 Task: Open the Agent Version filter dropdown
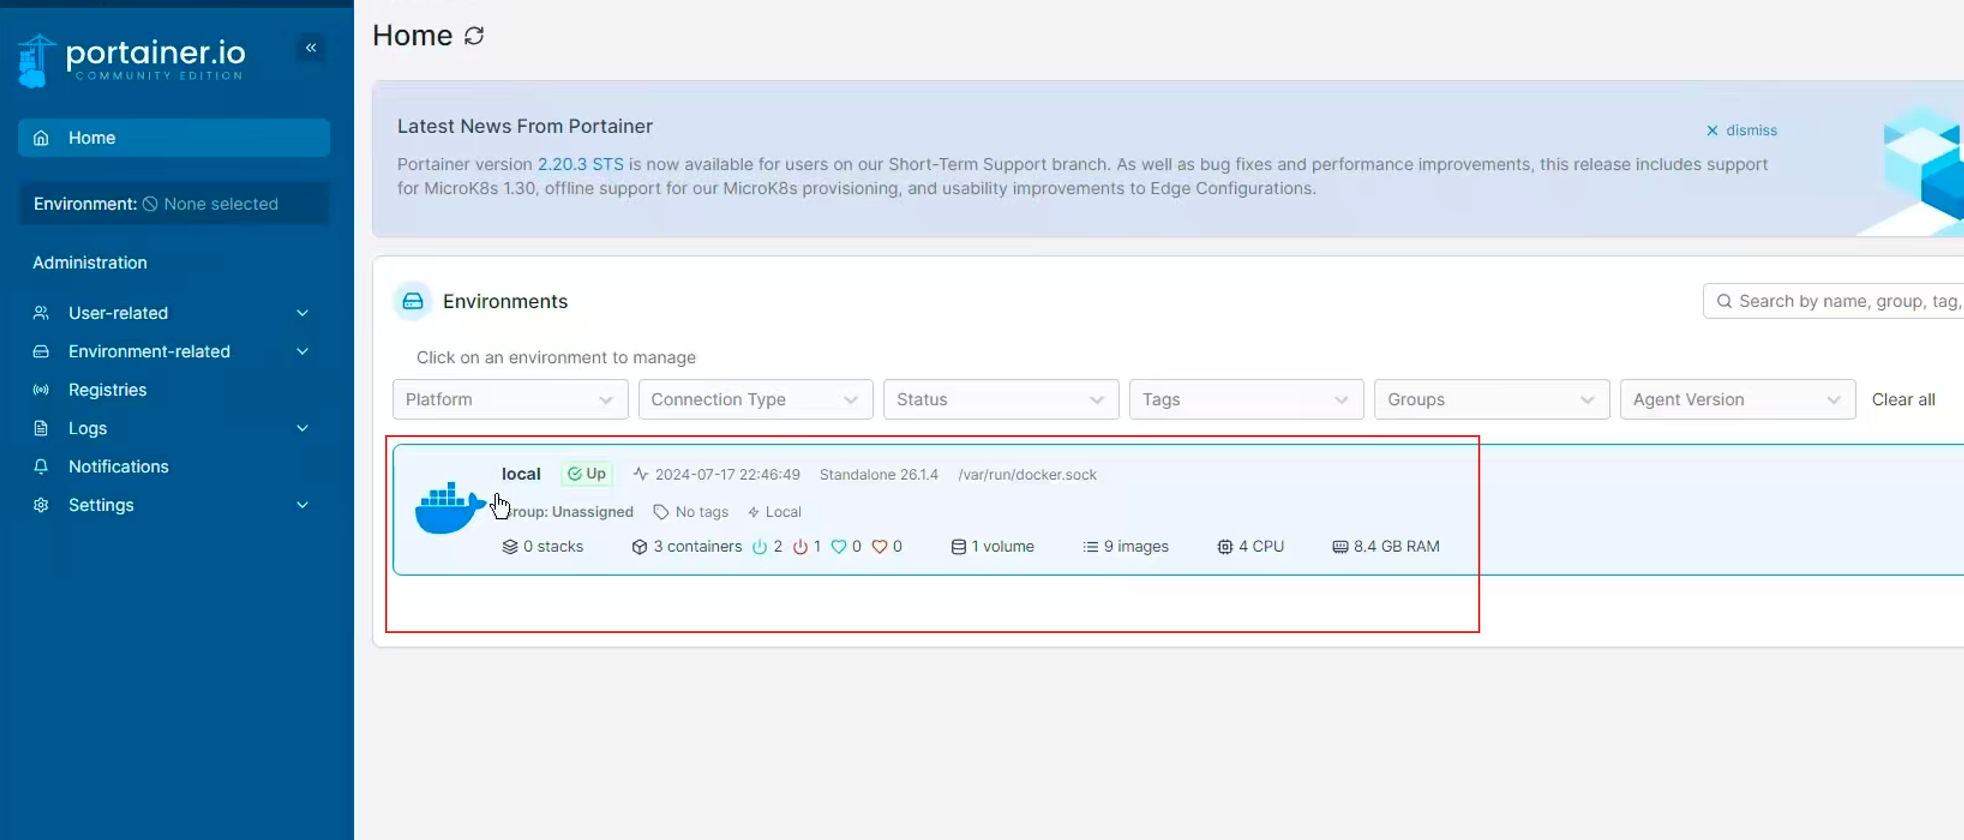coord(1738,399)
